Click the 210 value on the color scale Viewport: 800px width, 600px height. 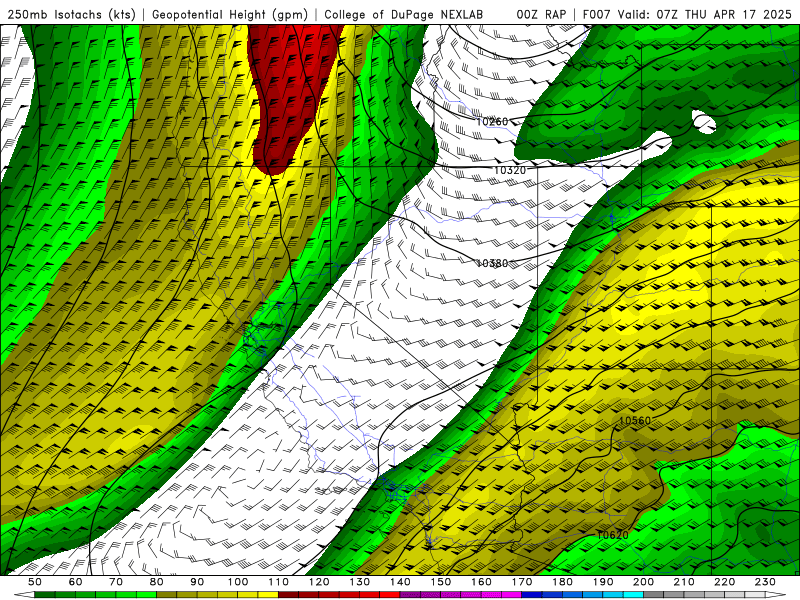pyautogui.click(x=684, y=582)
